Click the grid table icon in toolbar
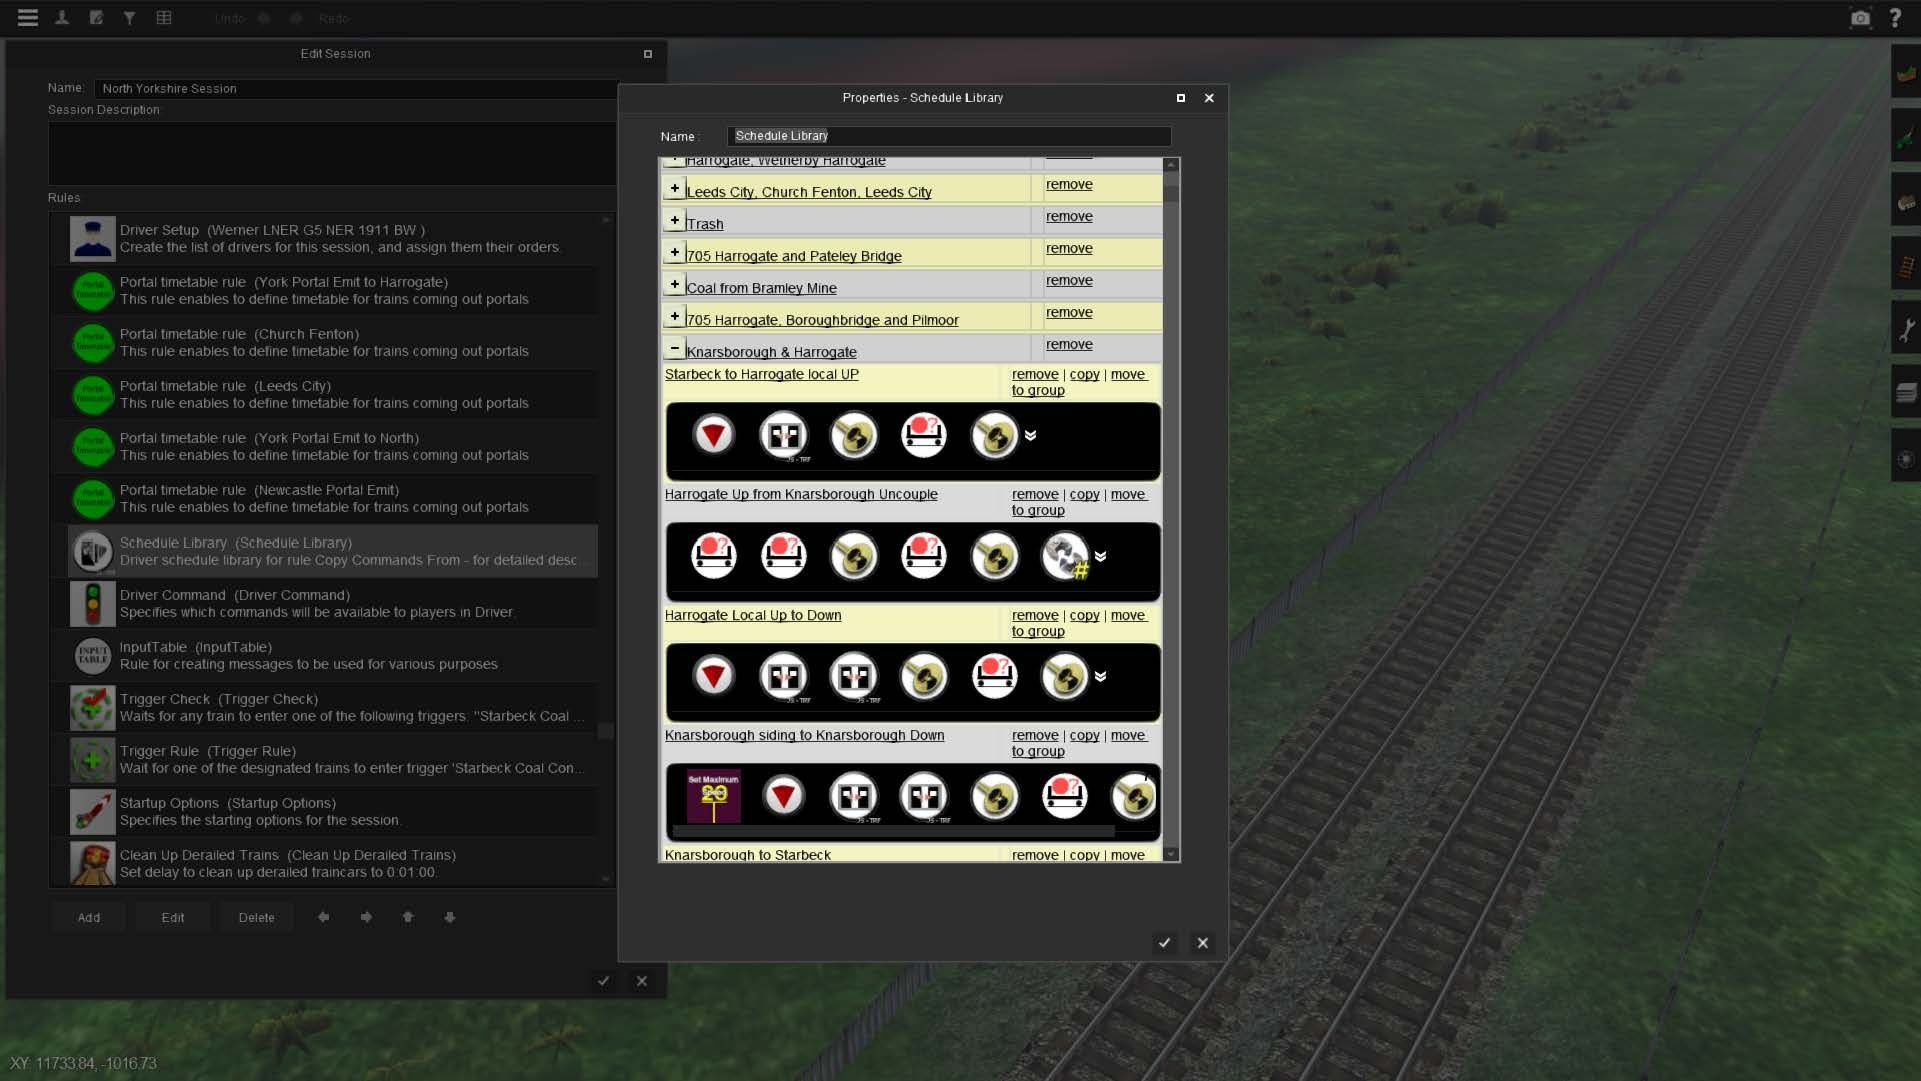The height and width of the screenshot is (1081, 1921). coord(164,17)
